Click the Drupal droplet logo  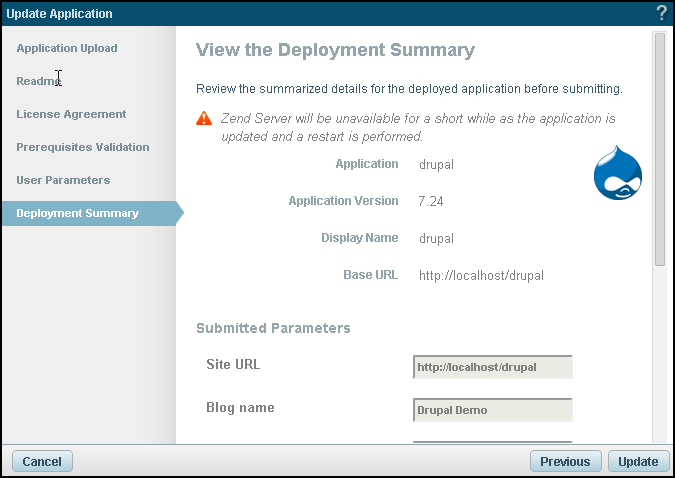point(617,172)
